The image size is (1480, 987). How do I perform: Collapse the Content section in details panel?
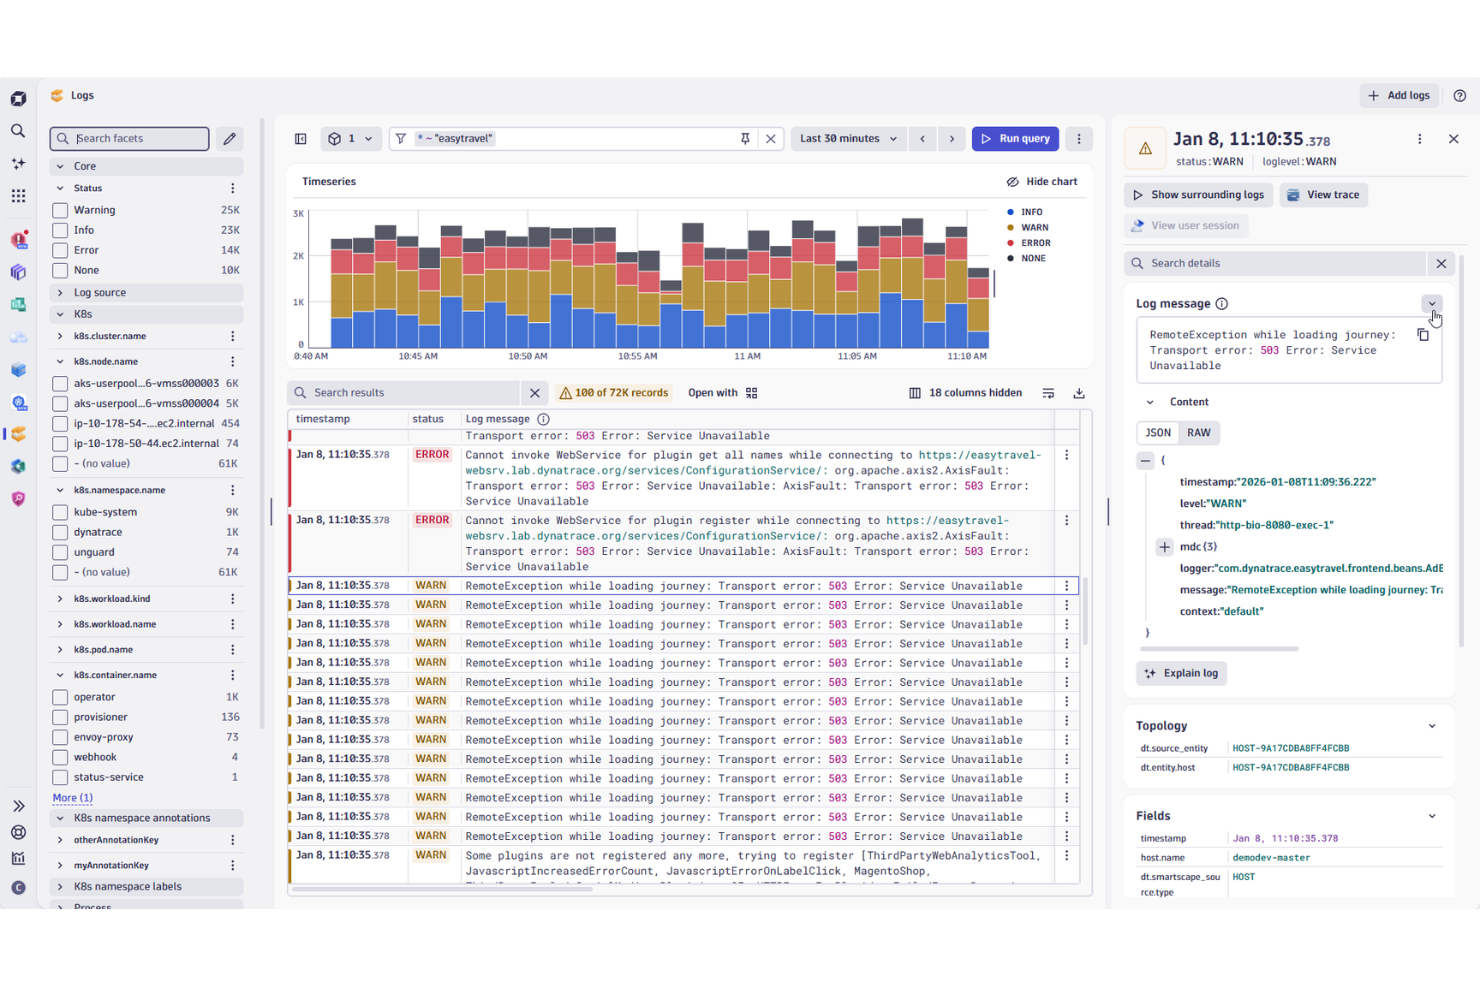click(x=1149, y=401)
